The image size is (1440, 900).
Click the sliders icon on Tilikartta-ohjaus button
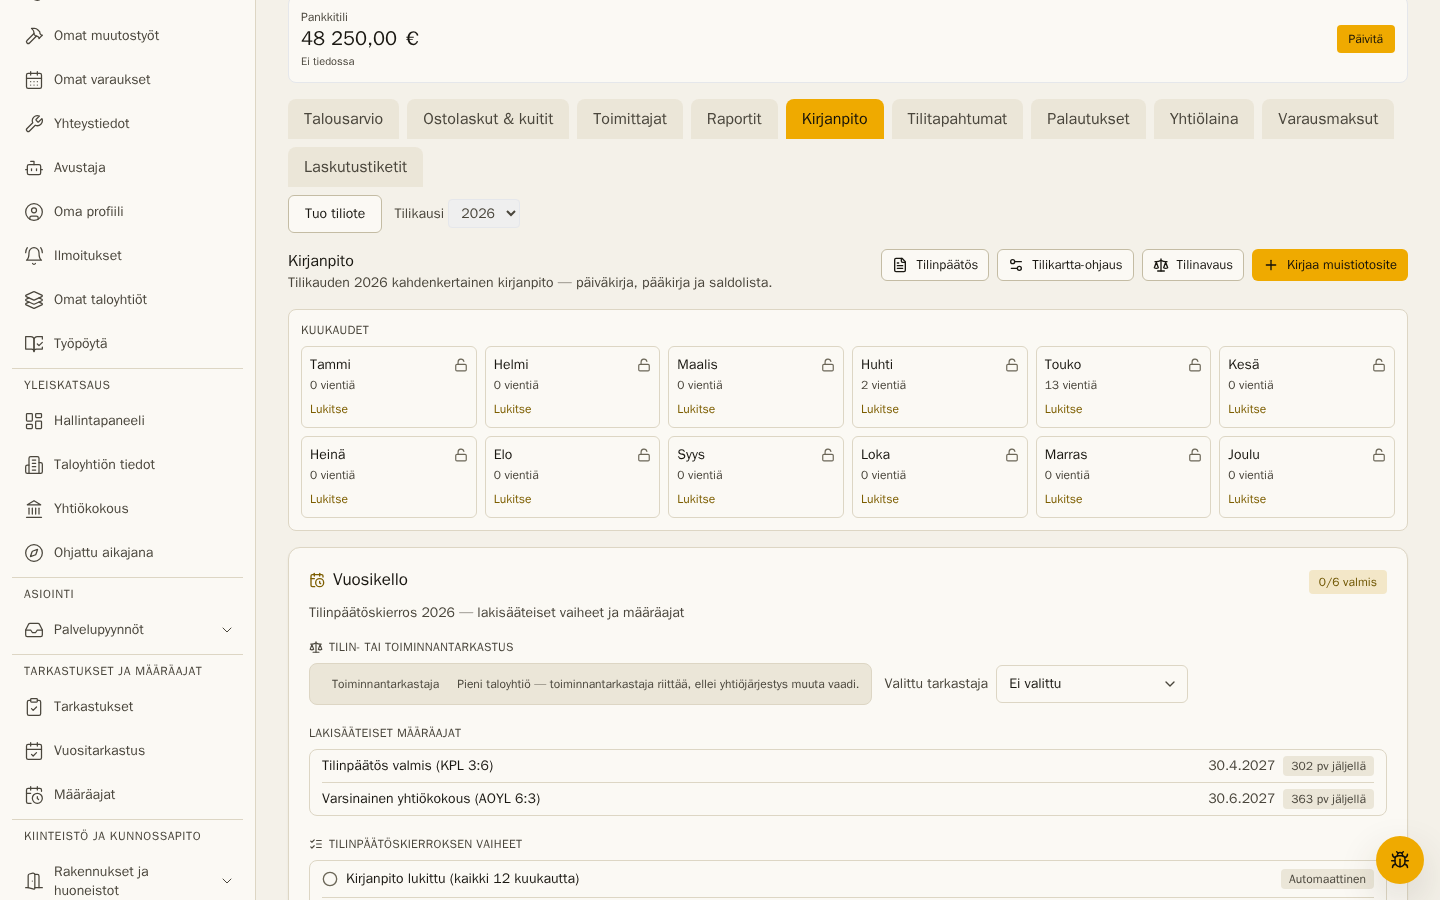click(1016, 265)
